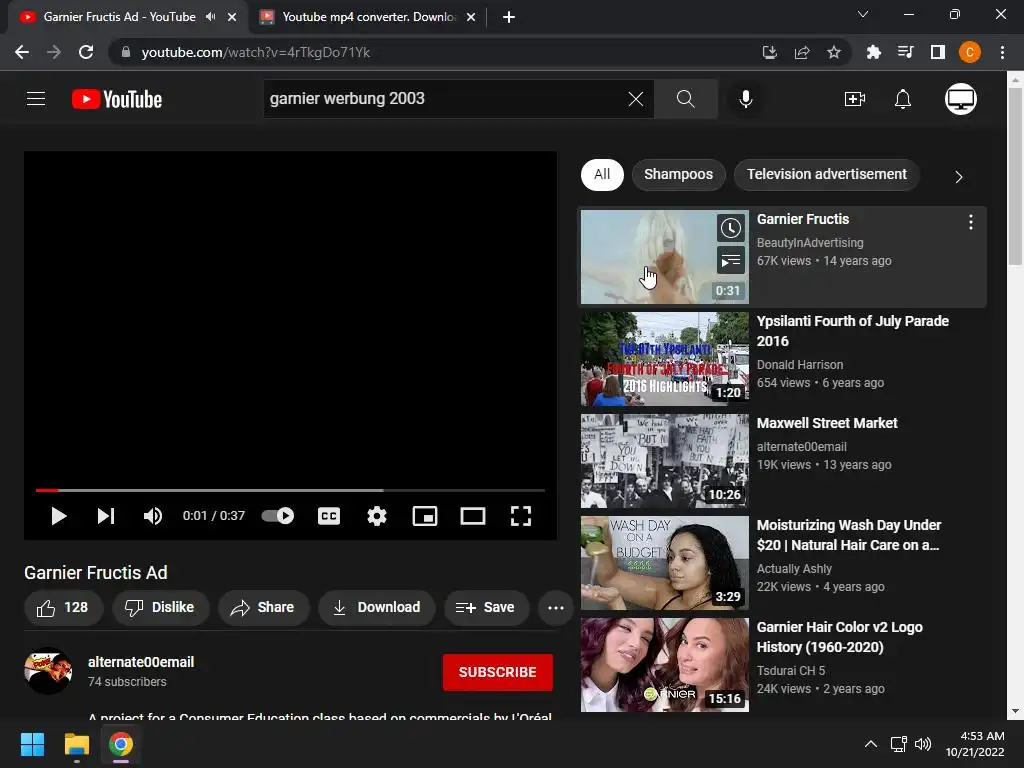Download the video

(x=377, y=607)
